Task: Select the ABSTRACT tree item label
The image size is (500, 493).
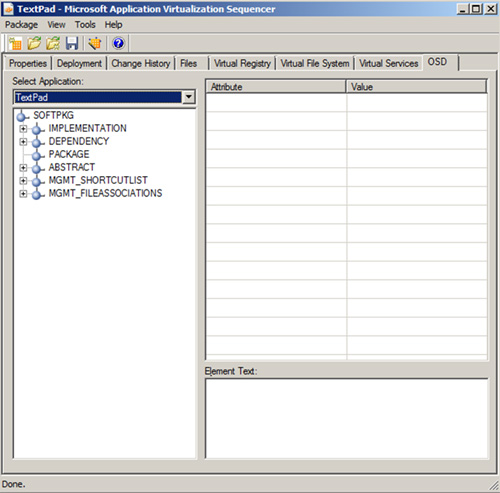Action: tap(72, 167)
